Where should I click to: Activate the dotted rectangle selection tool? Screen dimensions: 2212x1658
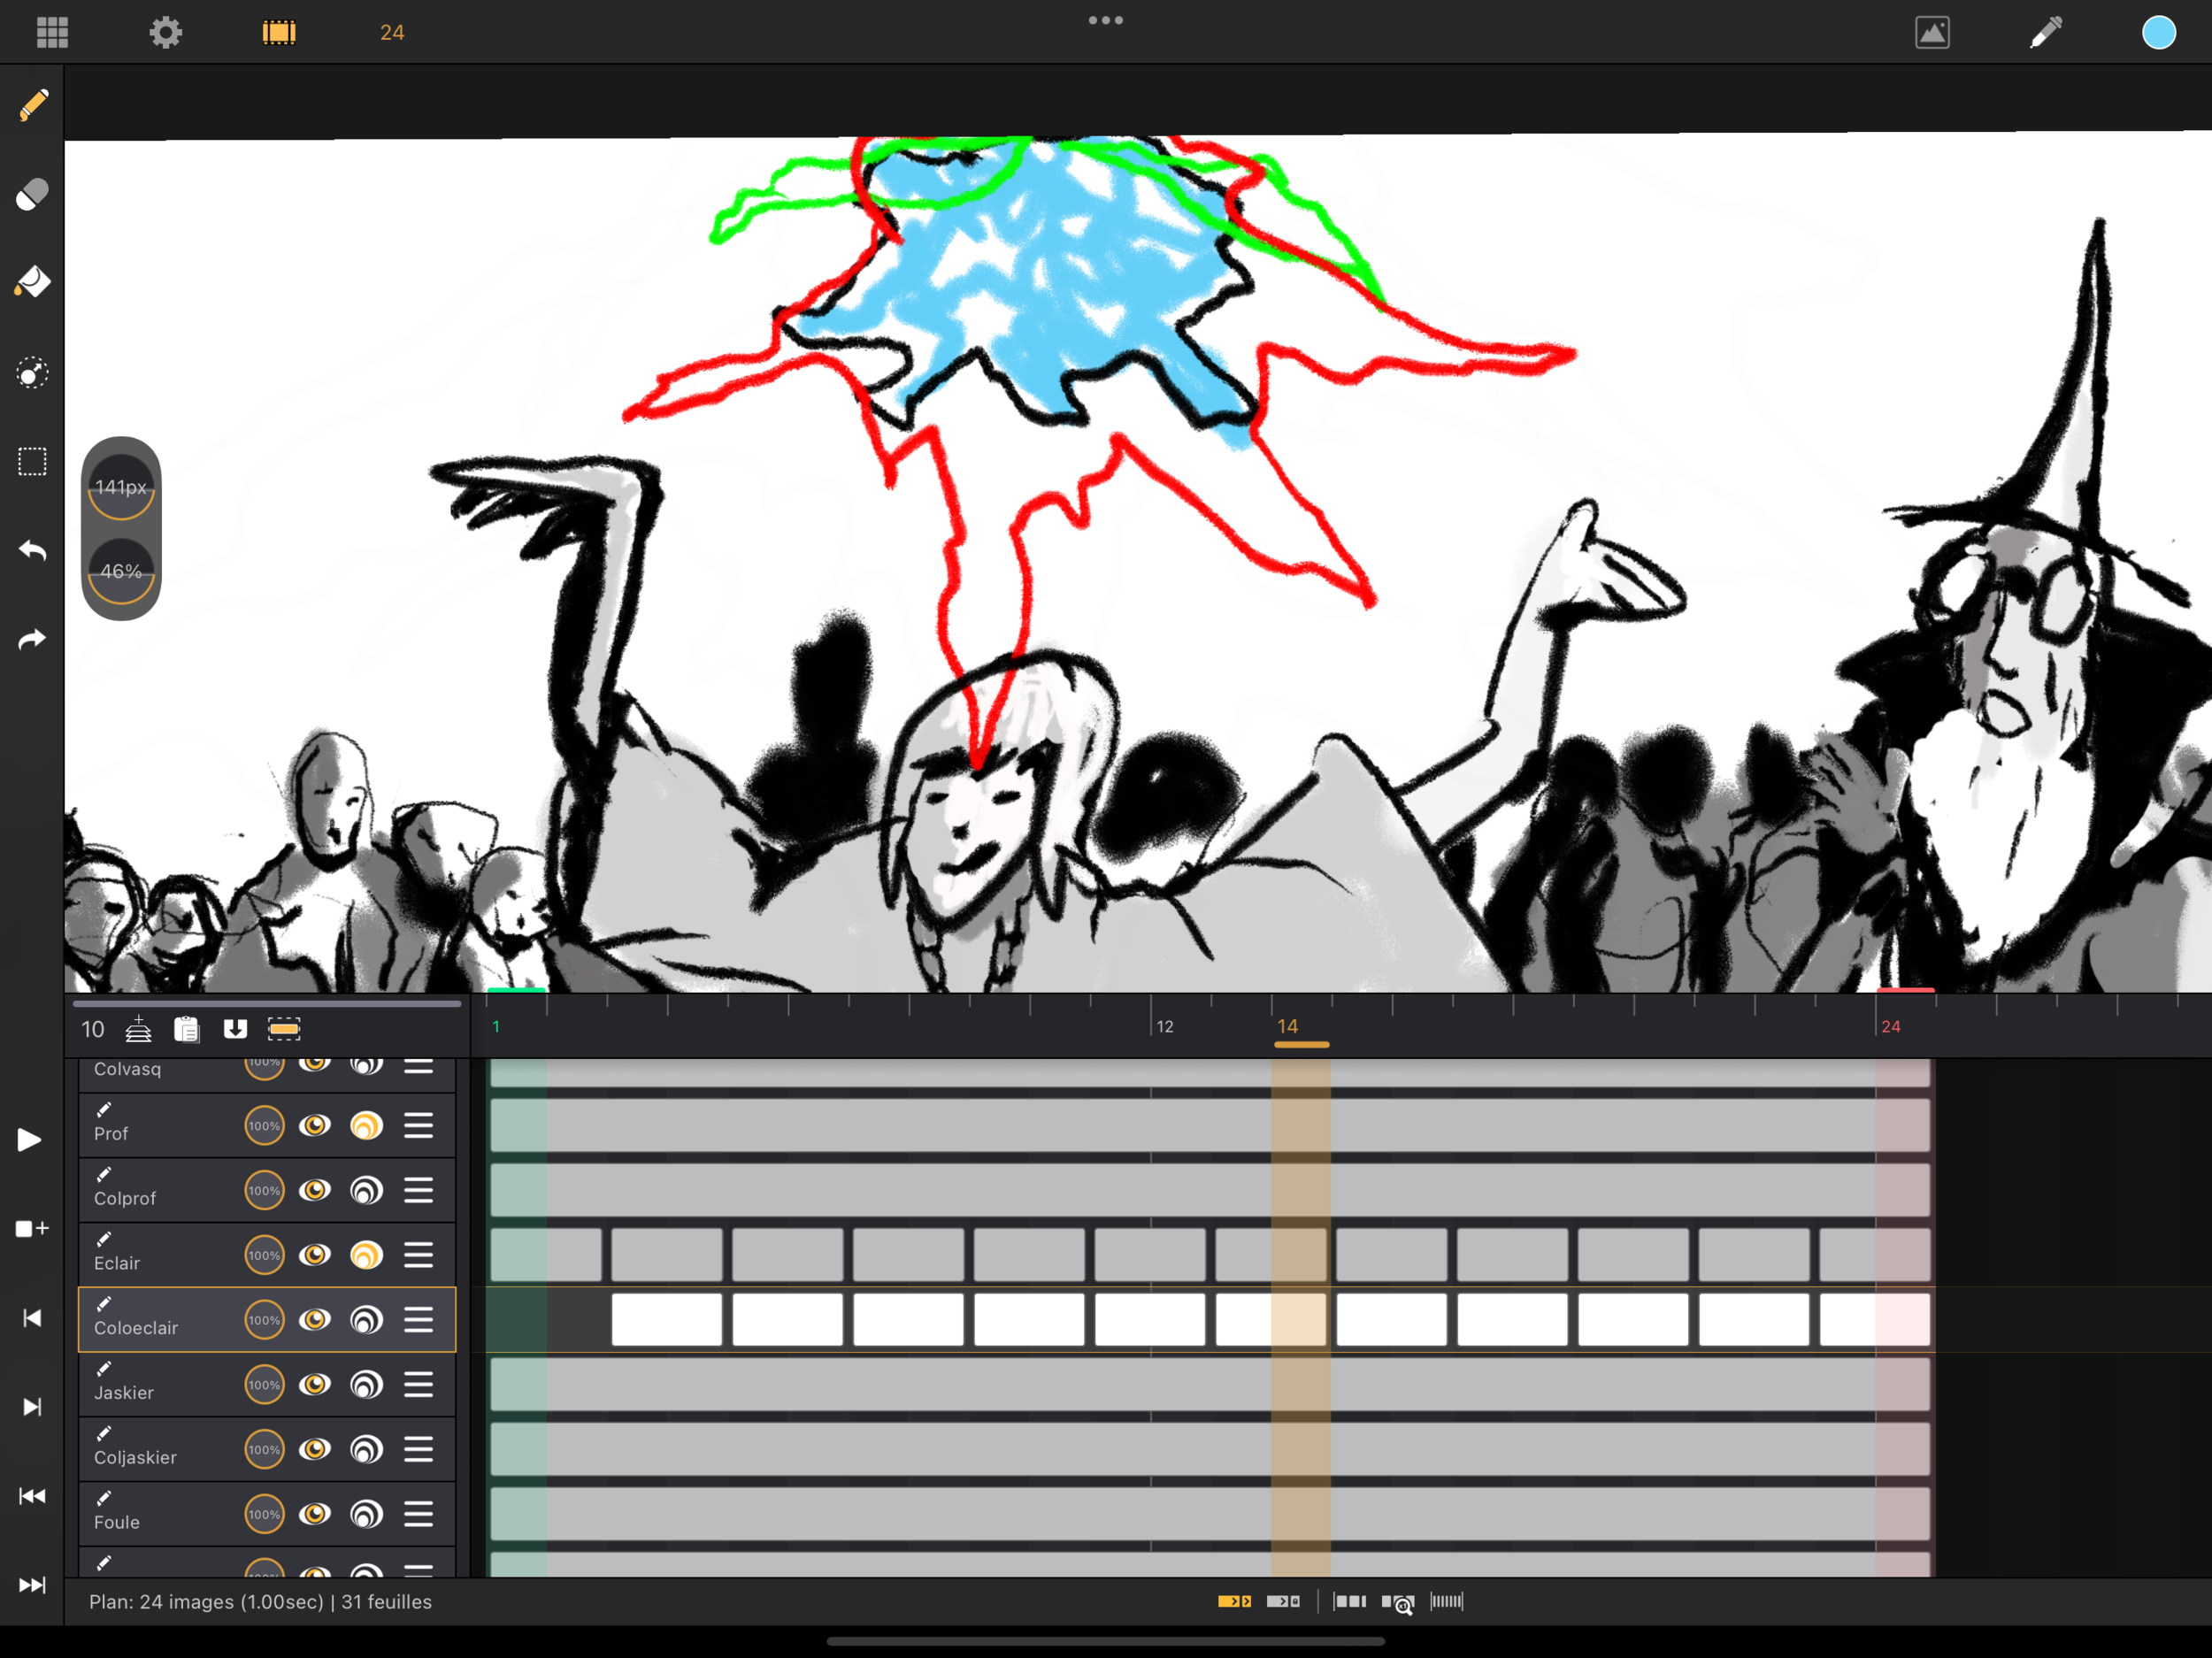[x=32, y=462]
